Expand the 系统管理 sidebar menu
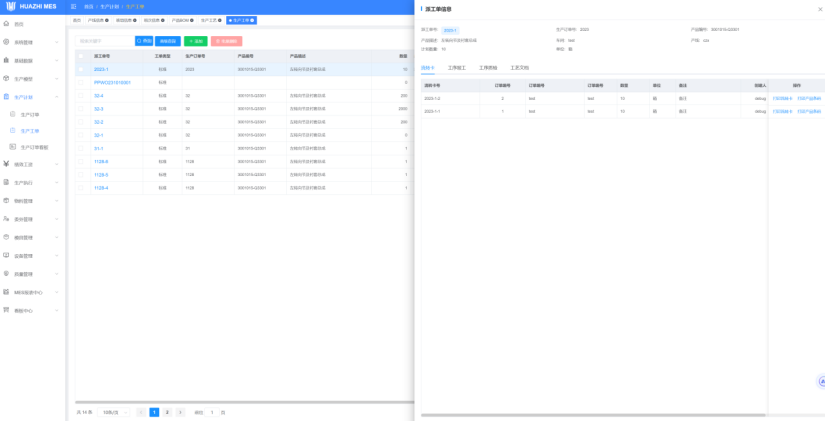The width and height of the screenshot is (825, 421). [x=56, y=42]
